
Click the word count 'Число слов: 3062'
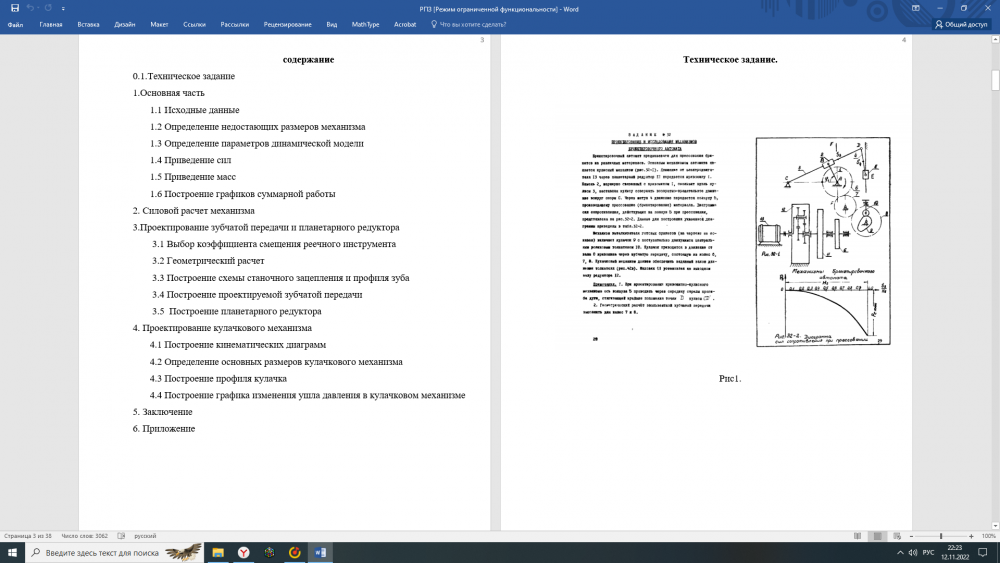(84, 536)
